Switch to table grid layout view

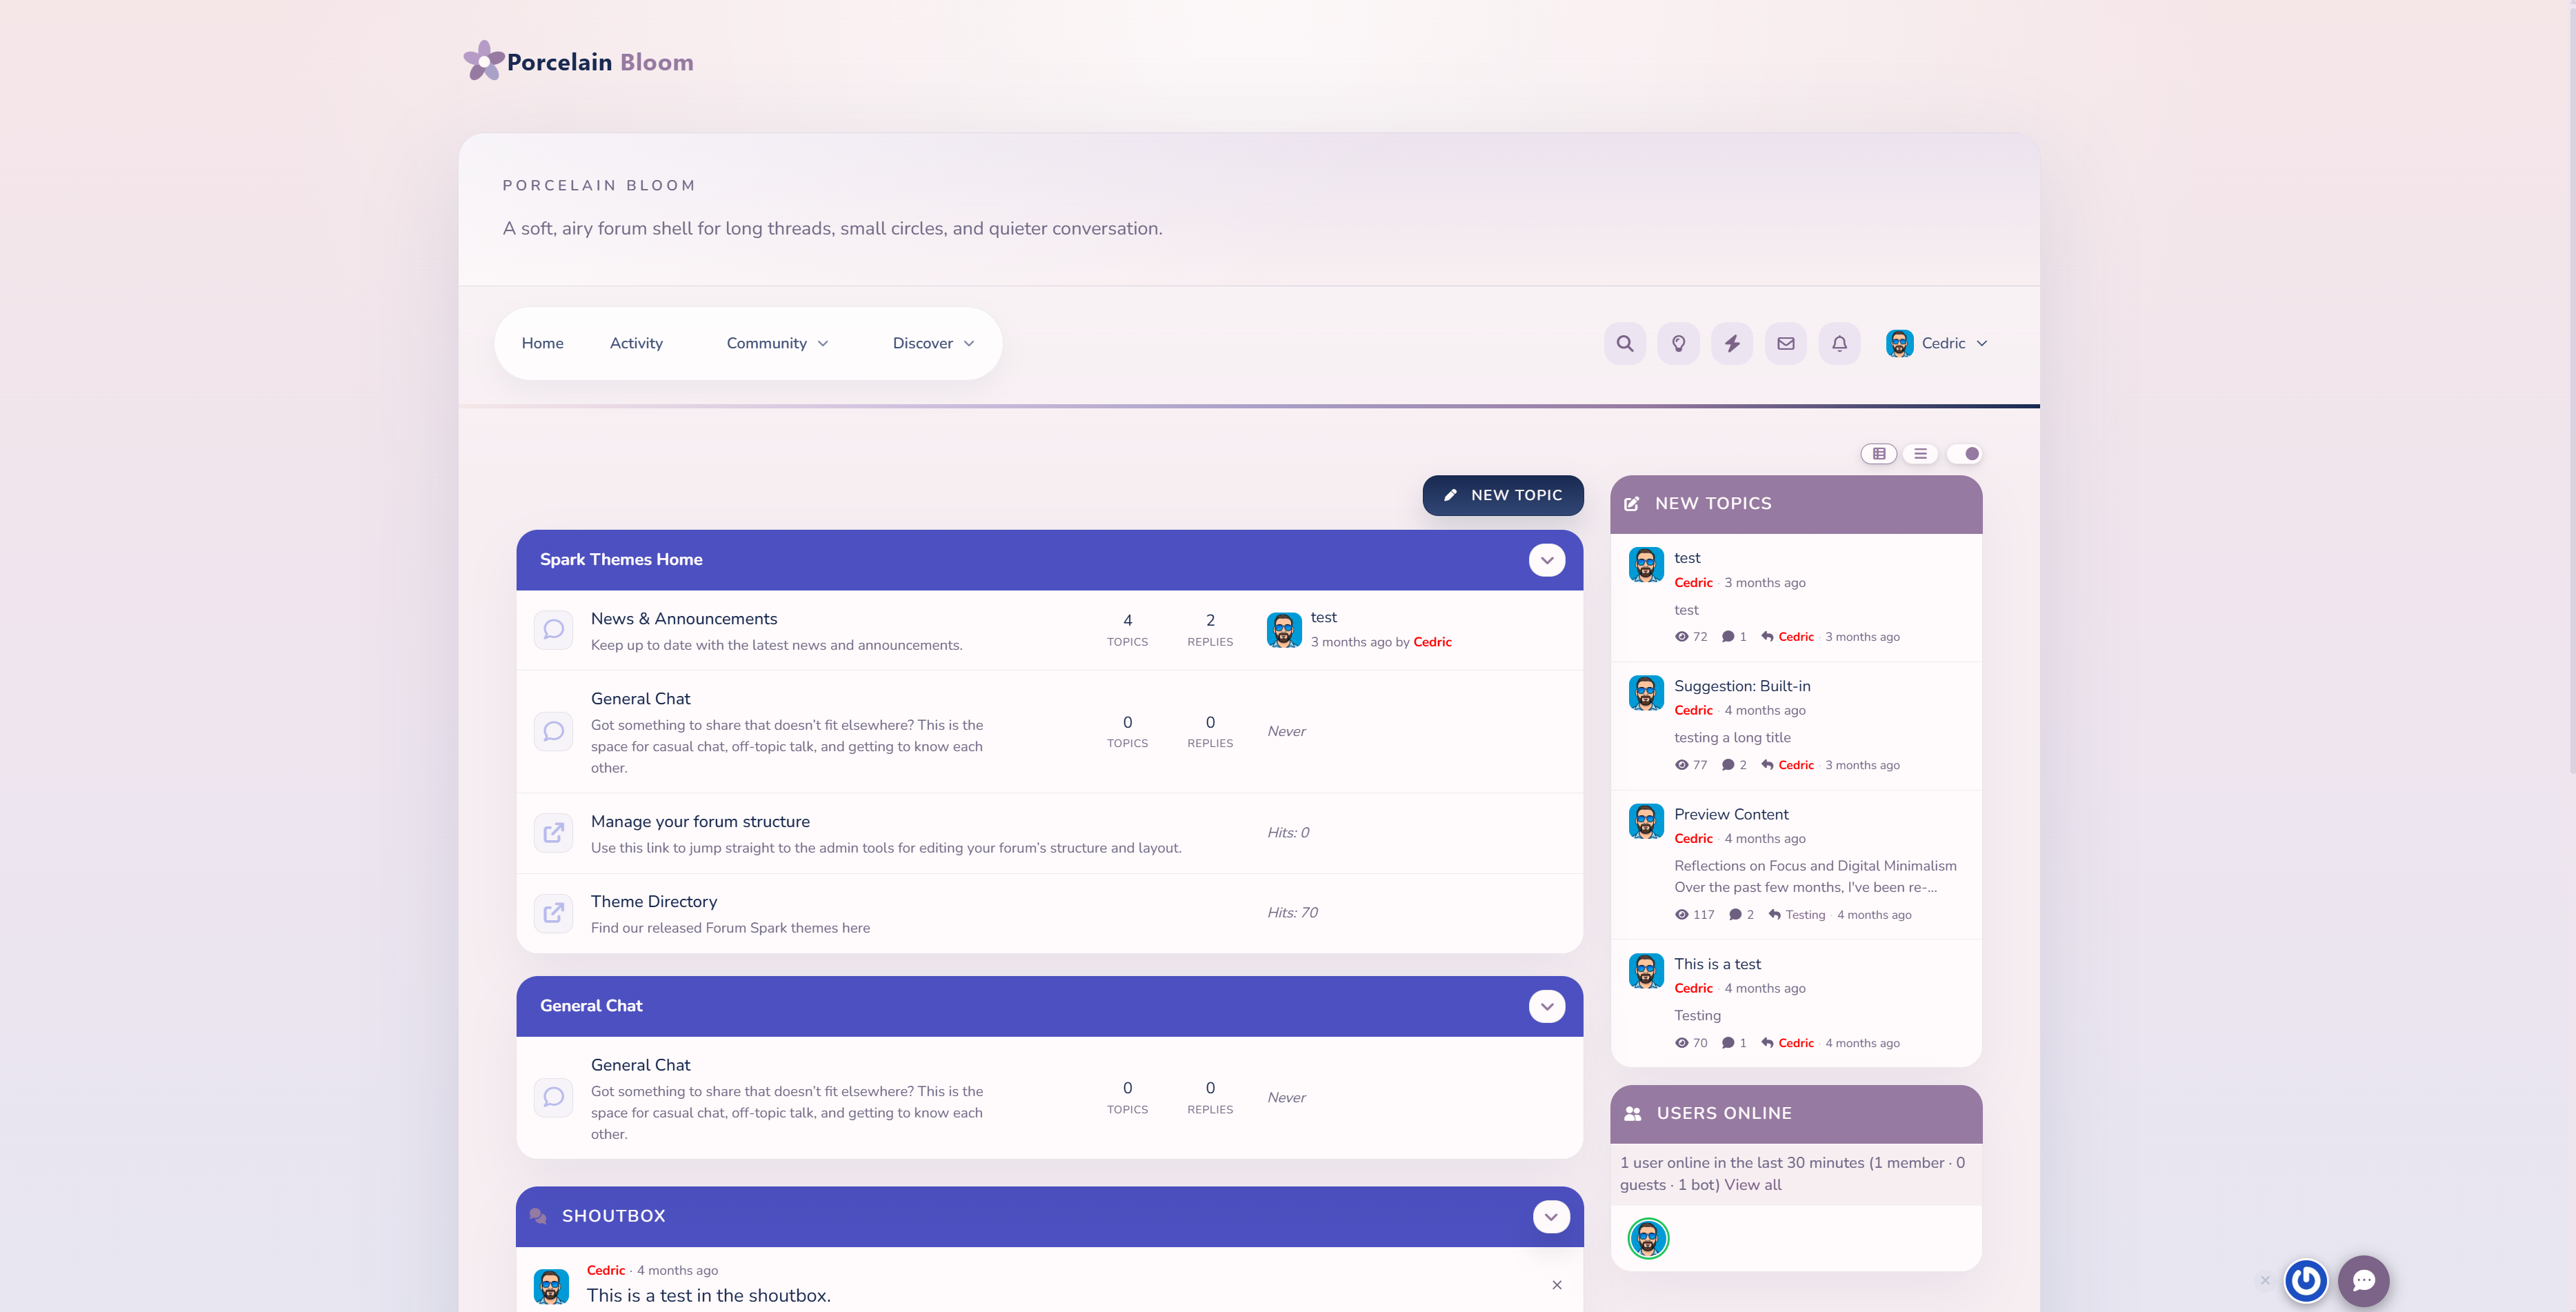click(1879, 454)
